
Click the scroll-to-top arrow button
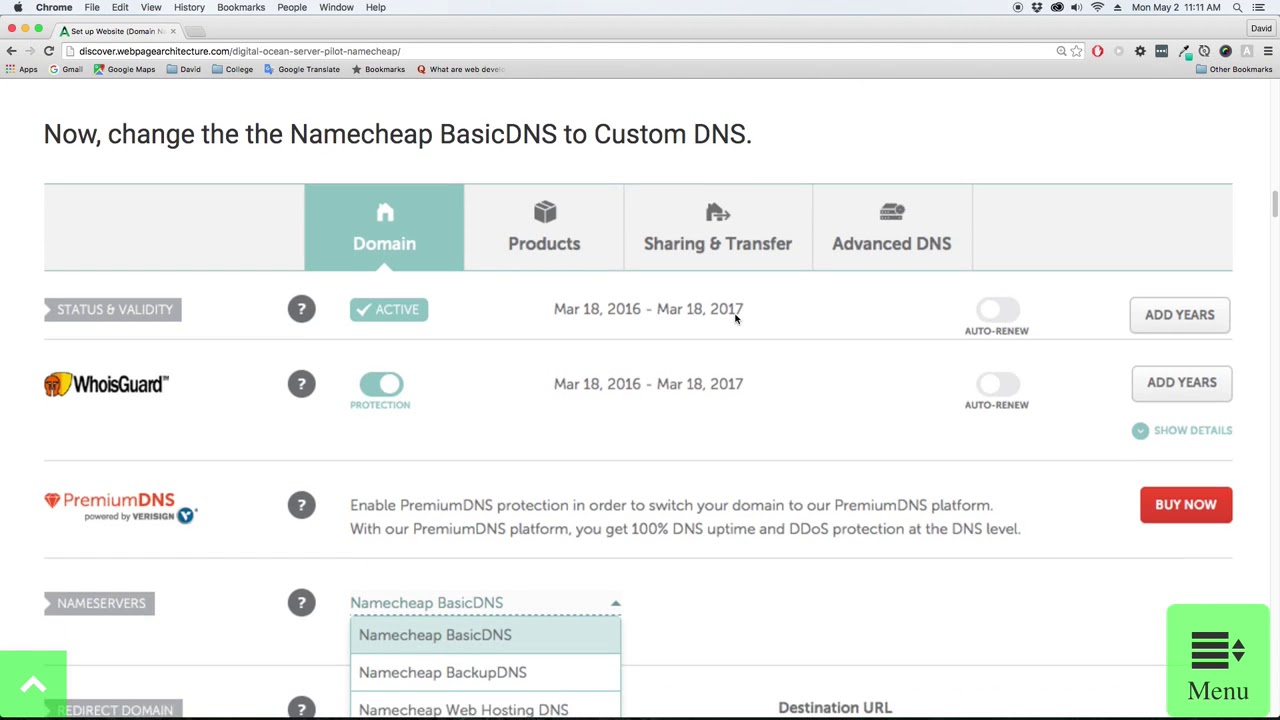point(33,685)
